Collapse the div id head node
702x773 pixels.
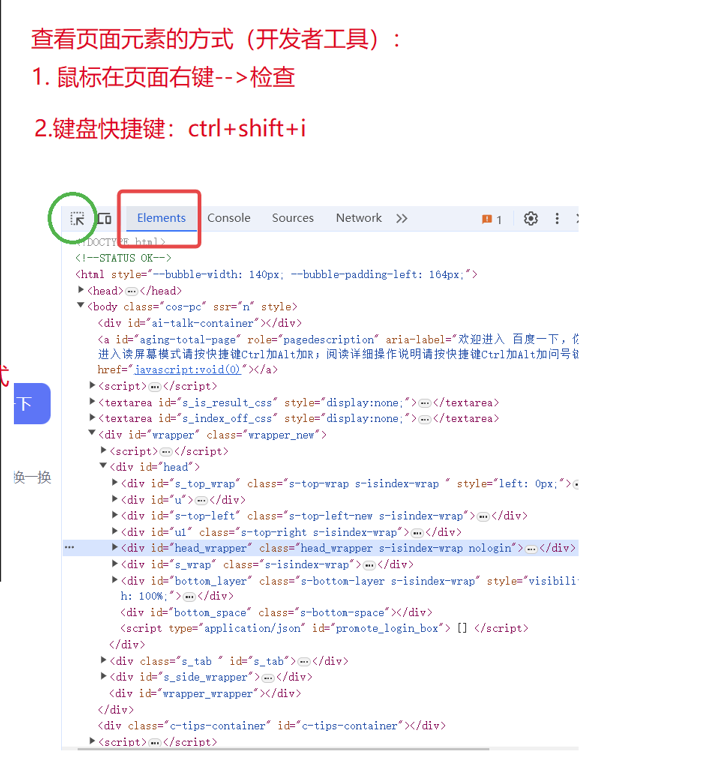(x=103, y=465)
